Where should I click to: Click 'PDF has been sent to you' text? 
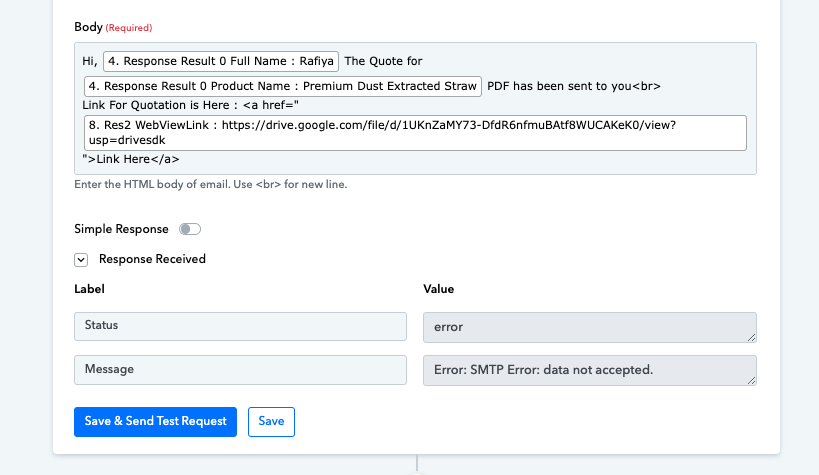tap(559, 86)
